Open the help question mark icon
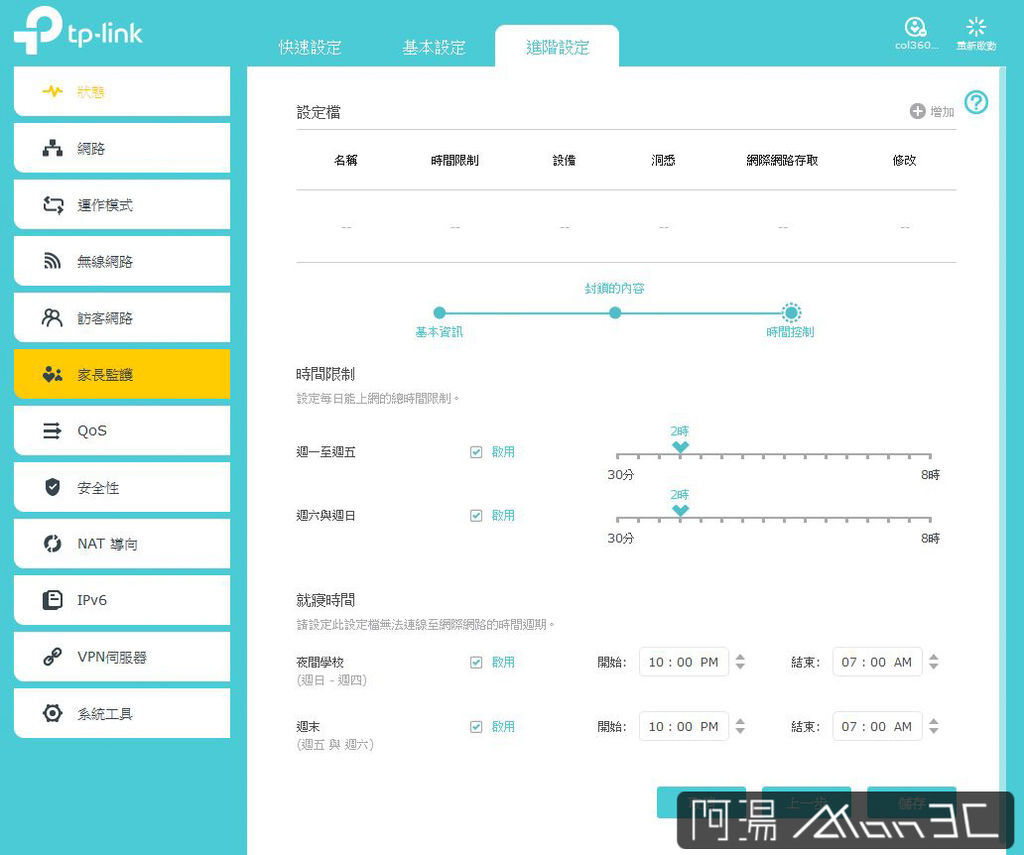1024x855 pixels. pyautogui.click(x=976, y=103)
